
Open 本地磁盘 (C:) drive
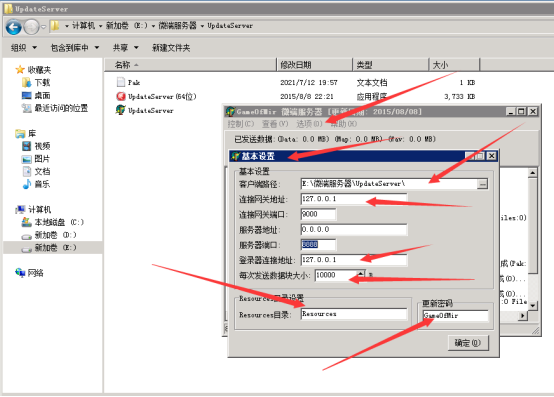[53, 222]
